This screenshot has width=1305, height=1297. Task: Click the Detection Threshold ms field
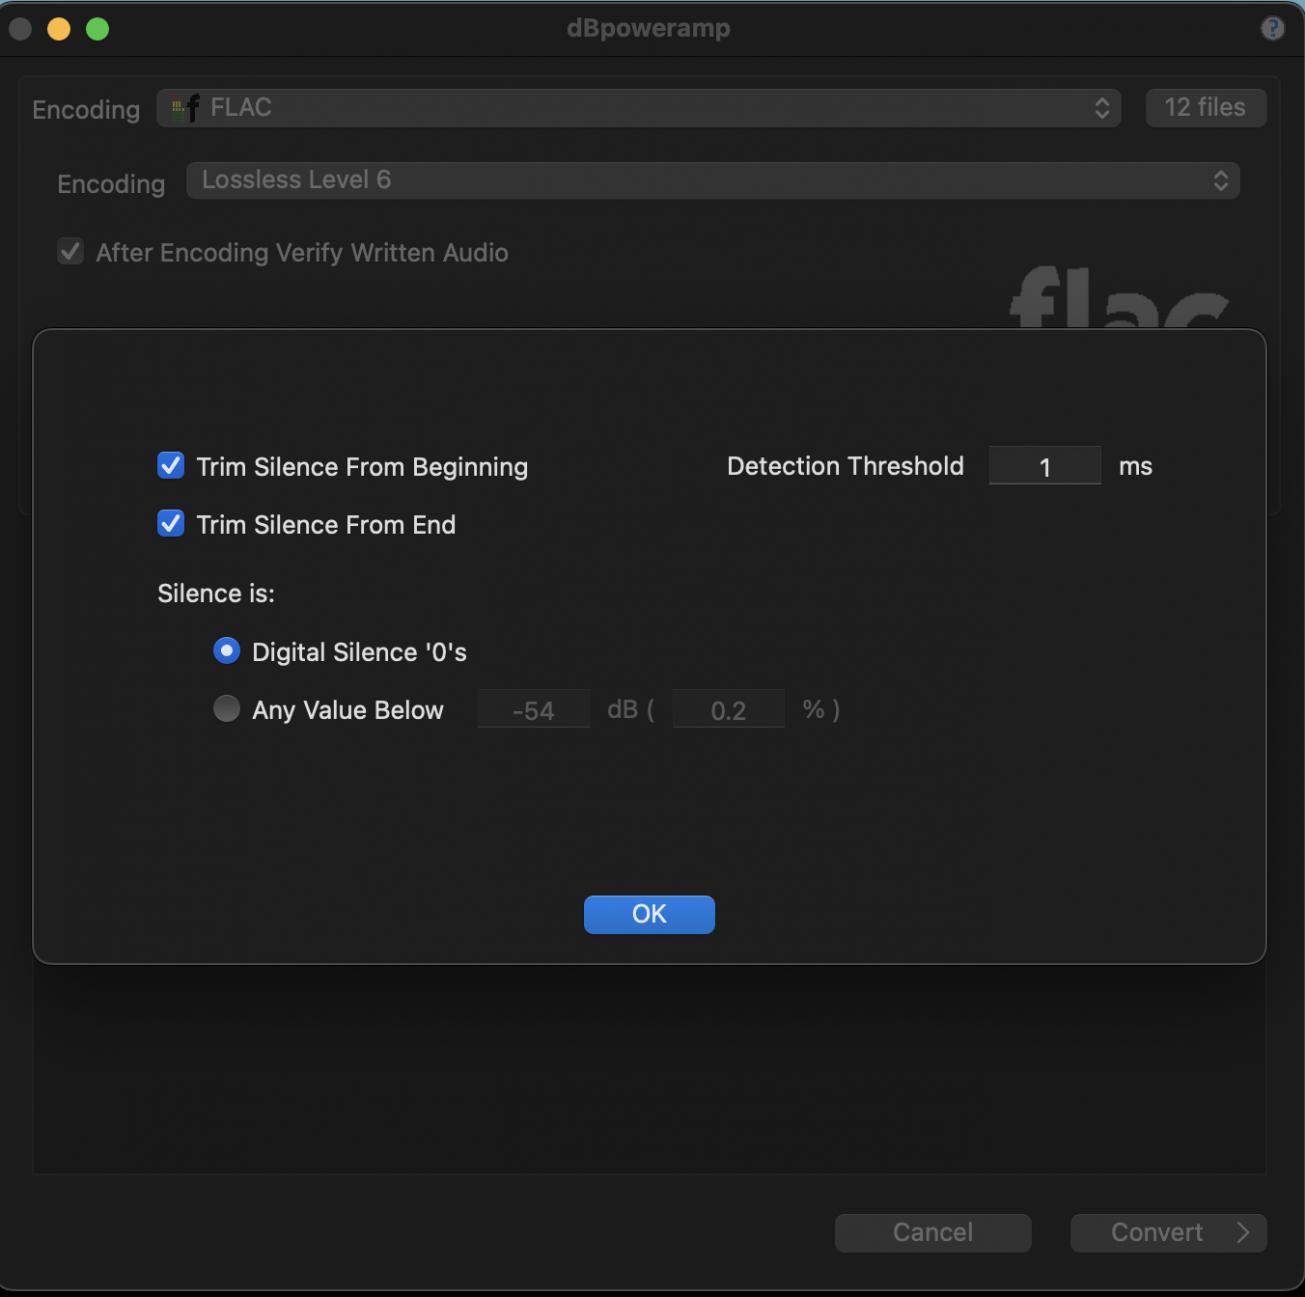point(1044,467)
